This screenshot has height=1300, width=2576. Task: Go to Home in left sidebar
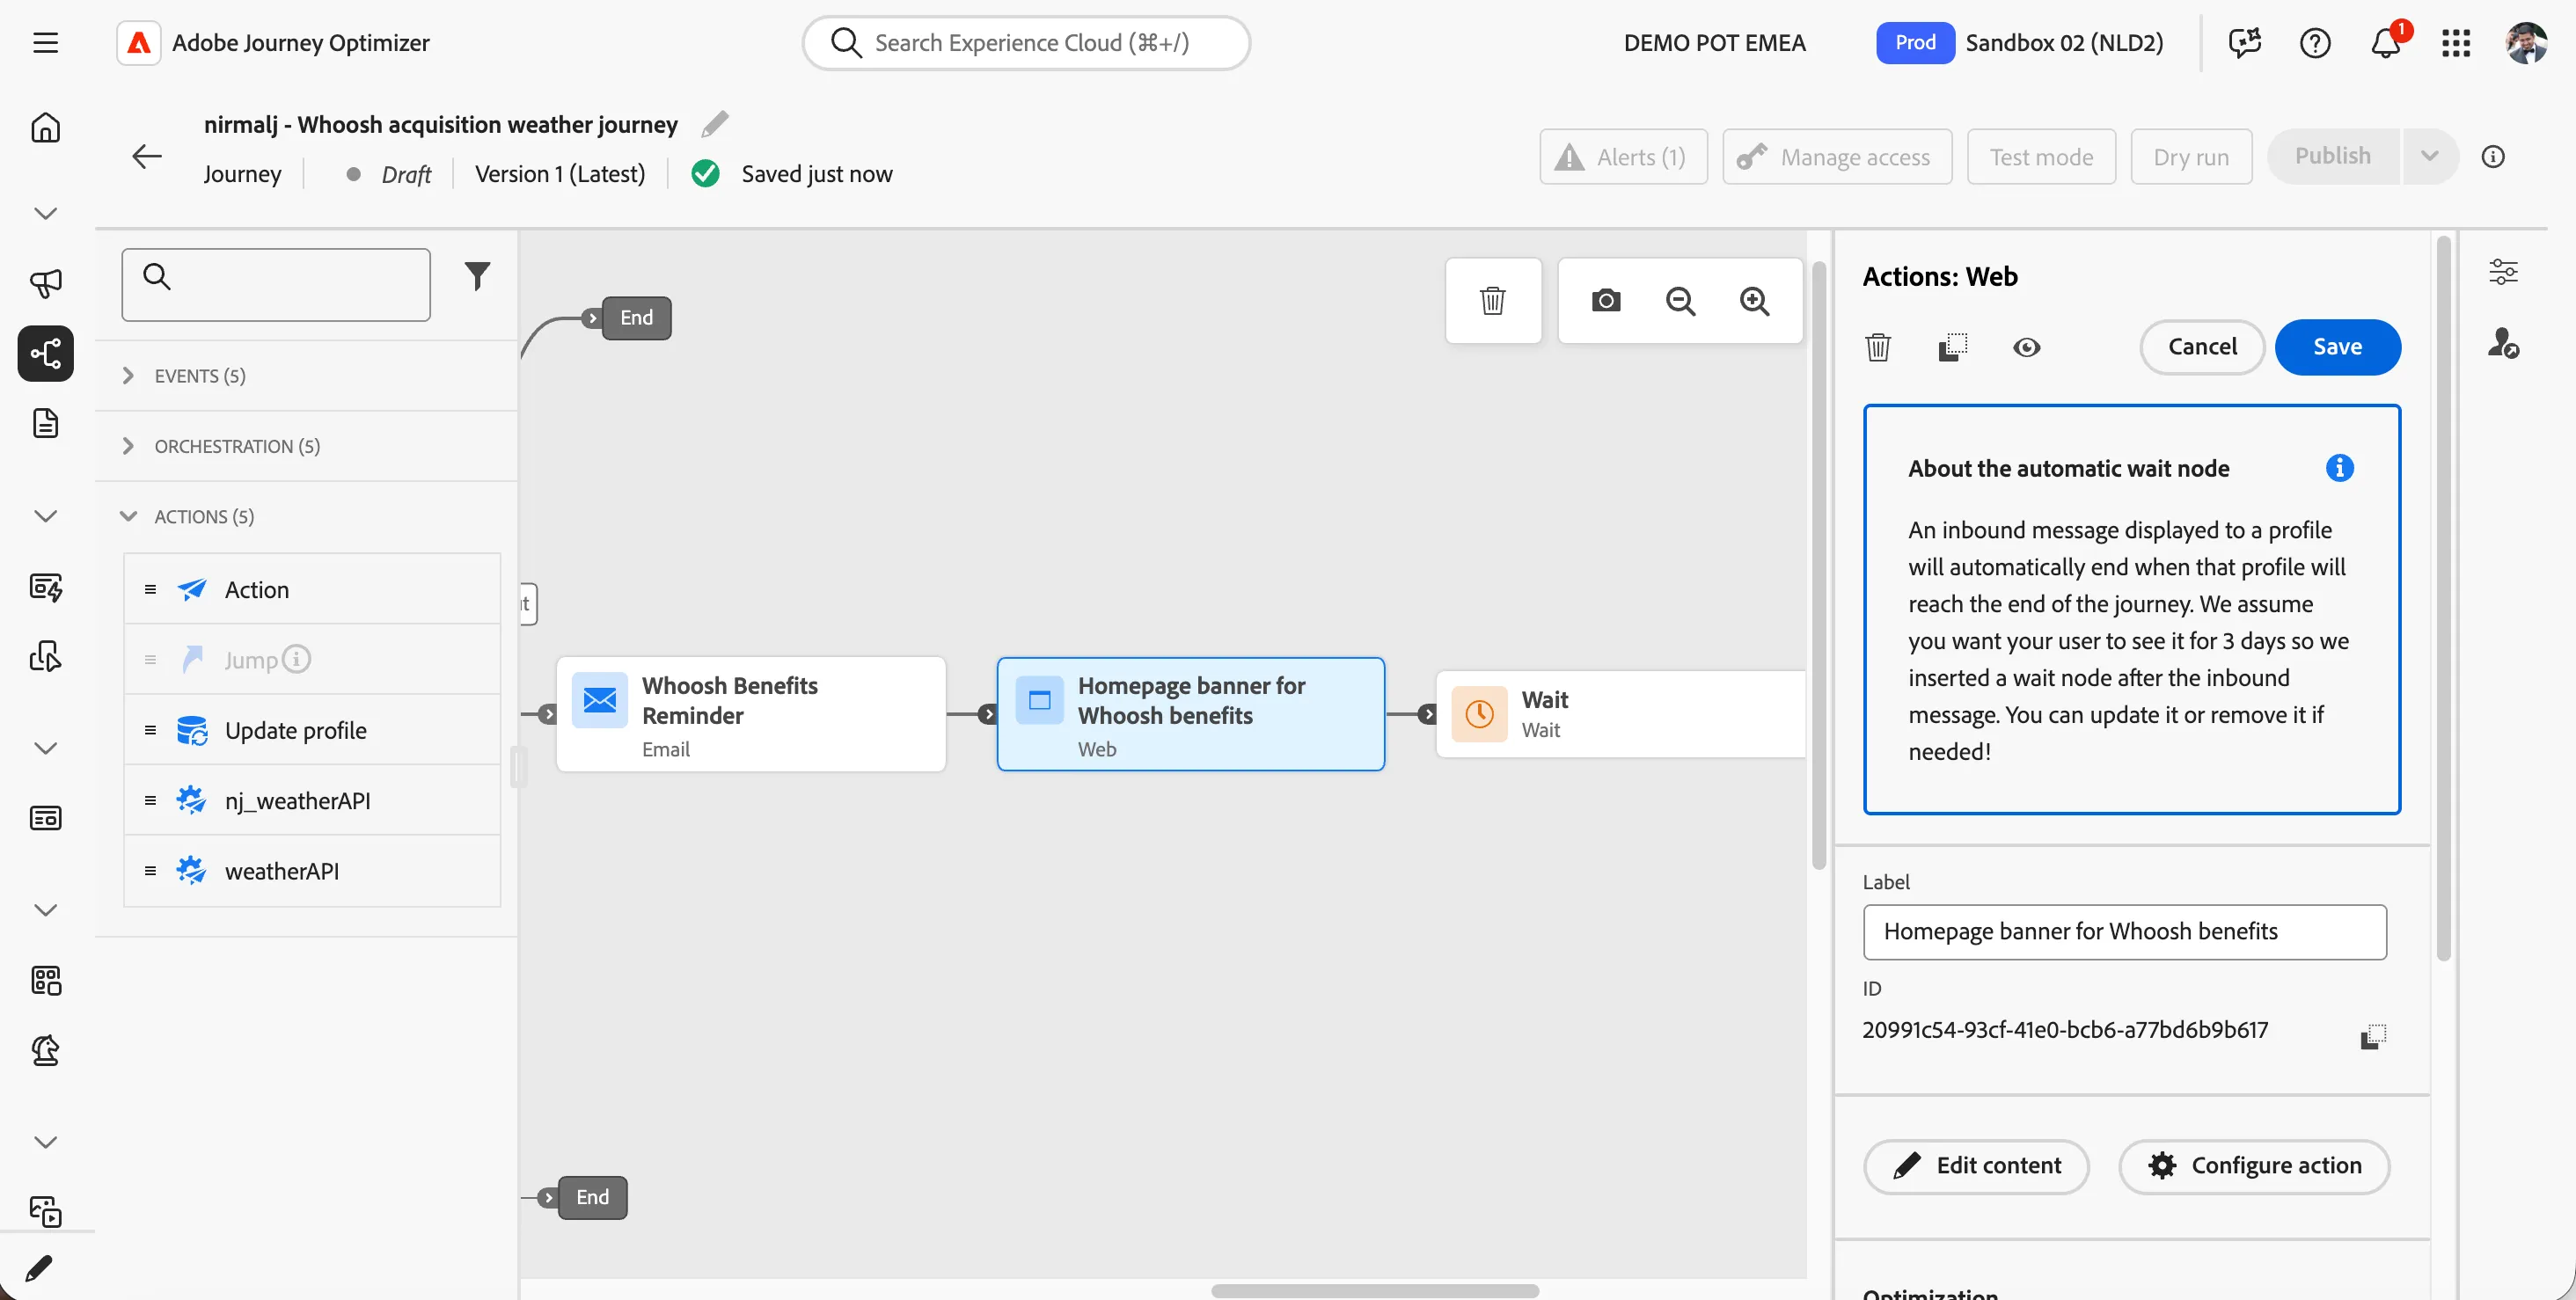[45, 128]
